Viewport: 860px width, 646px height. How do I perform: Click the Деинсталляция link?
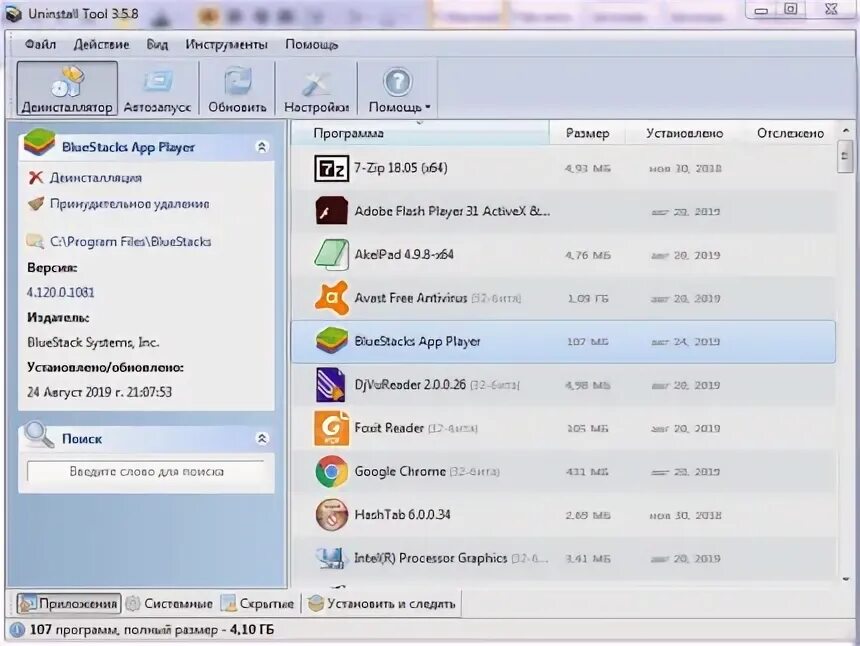click(x=95, y=178)
